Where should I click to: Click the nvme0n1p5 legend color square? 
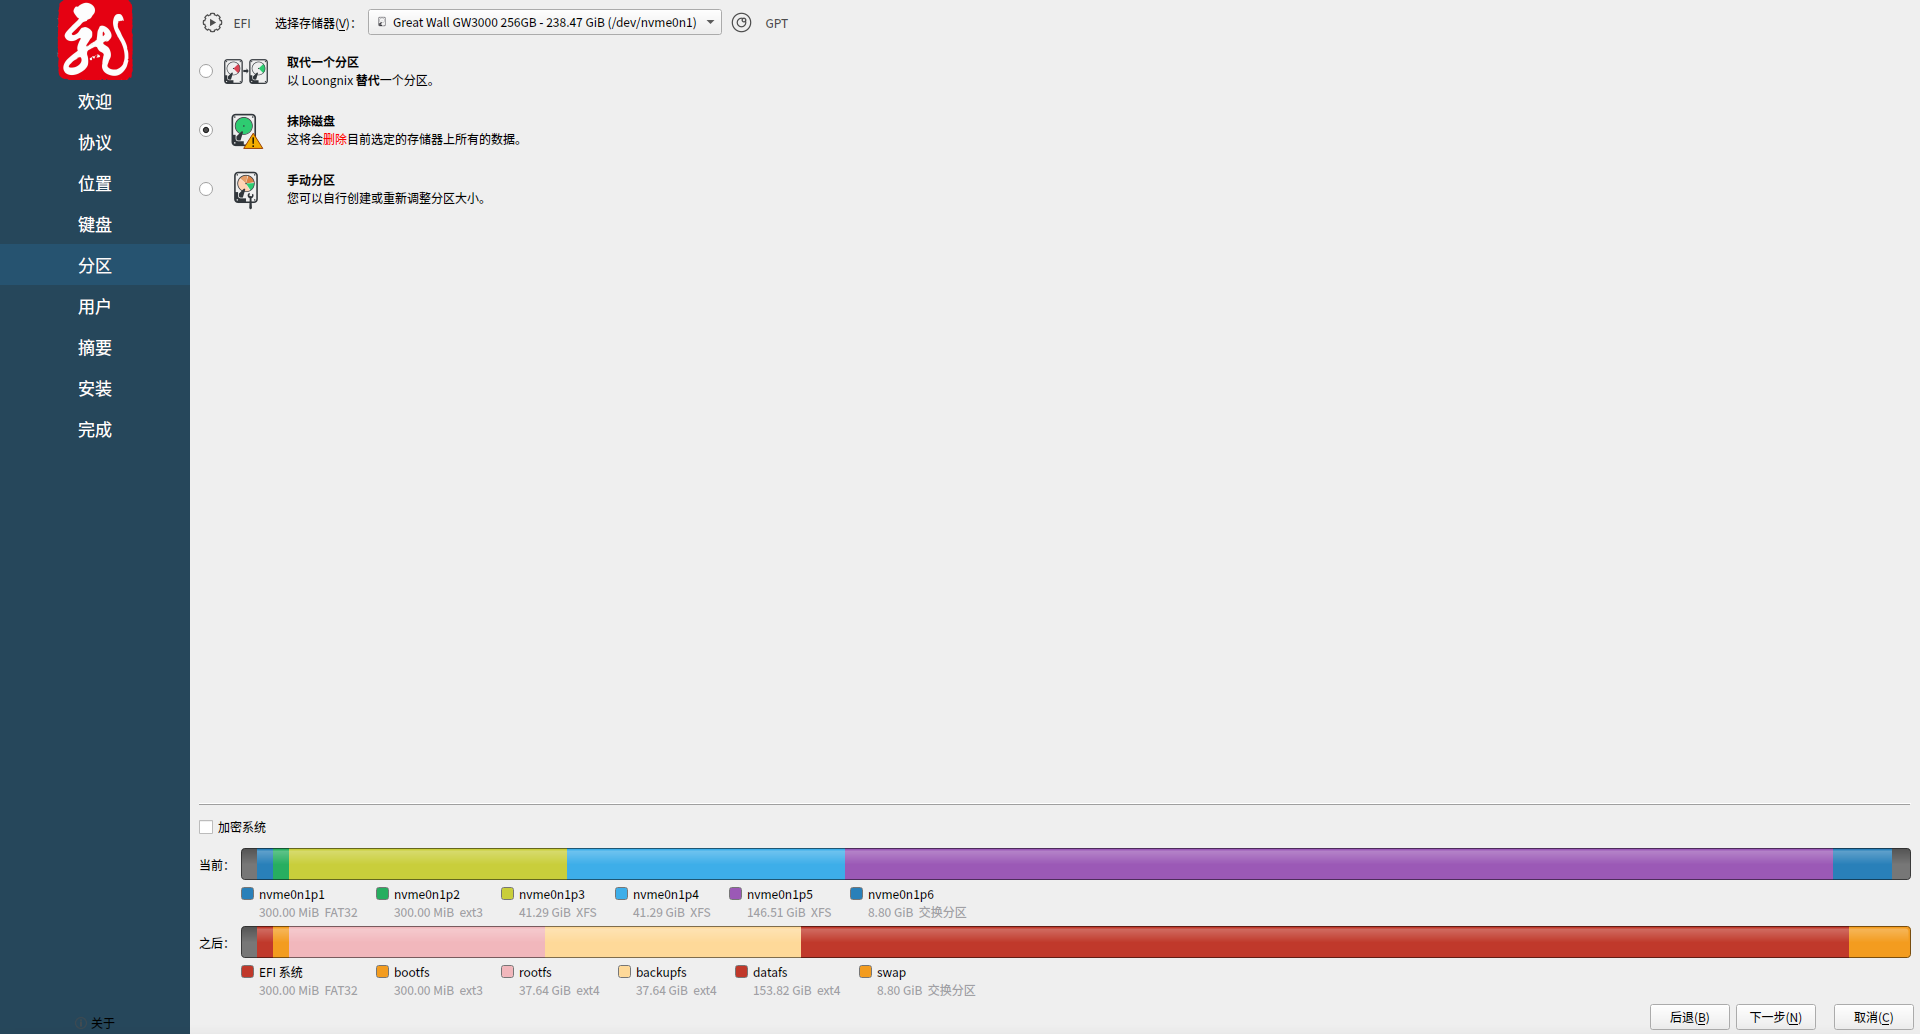pos(736,894)
